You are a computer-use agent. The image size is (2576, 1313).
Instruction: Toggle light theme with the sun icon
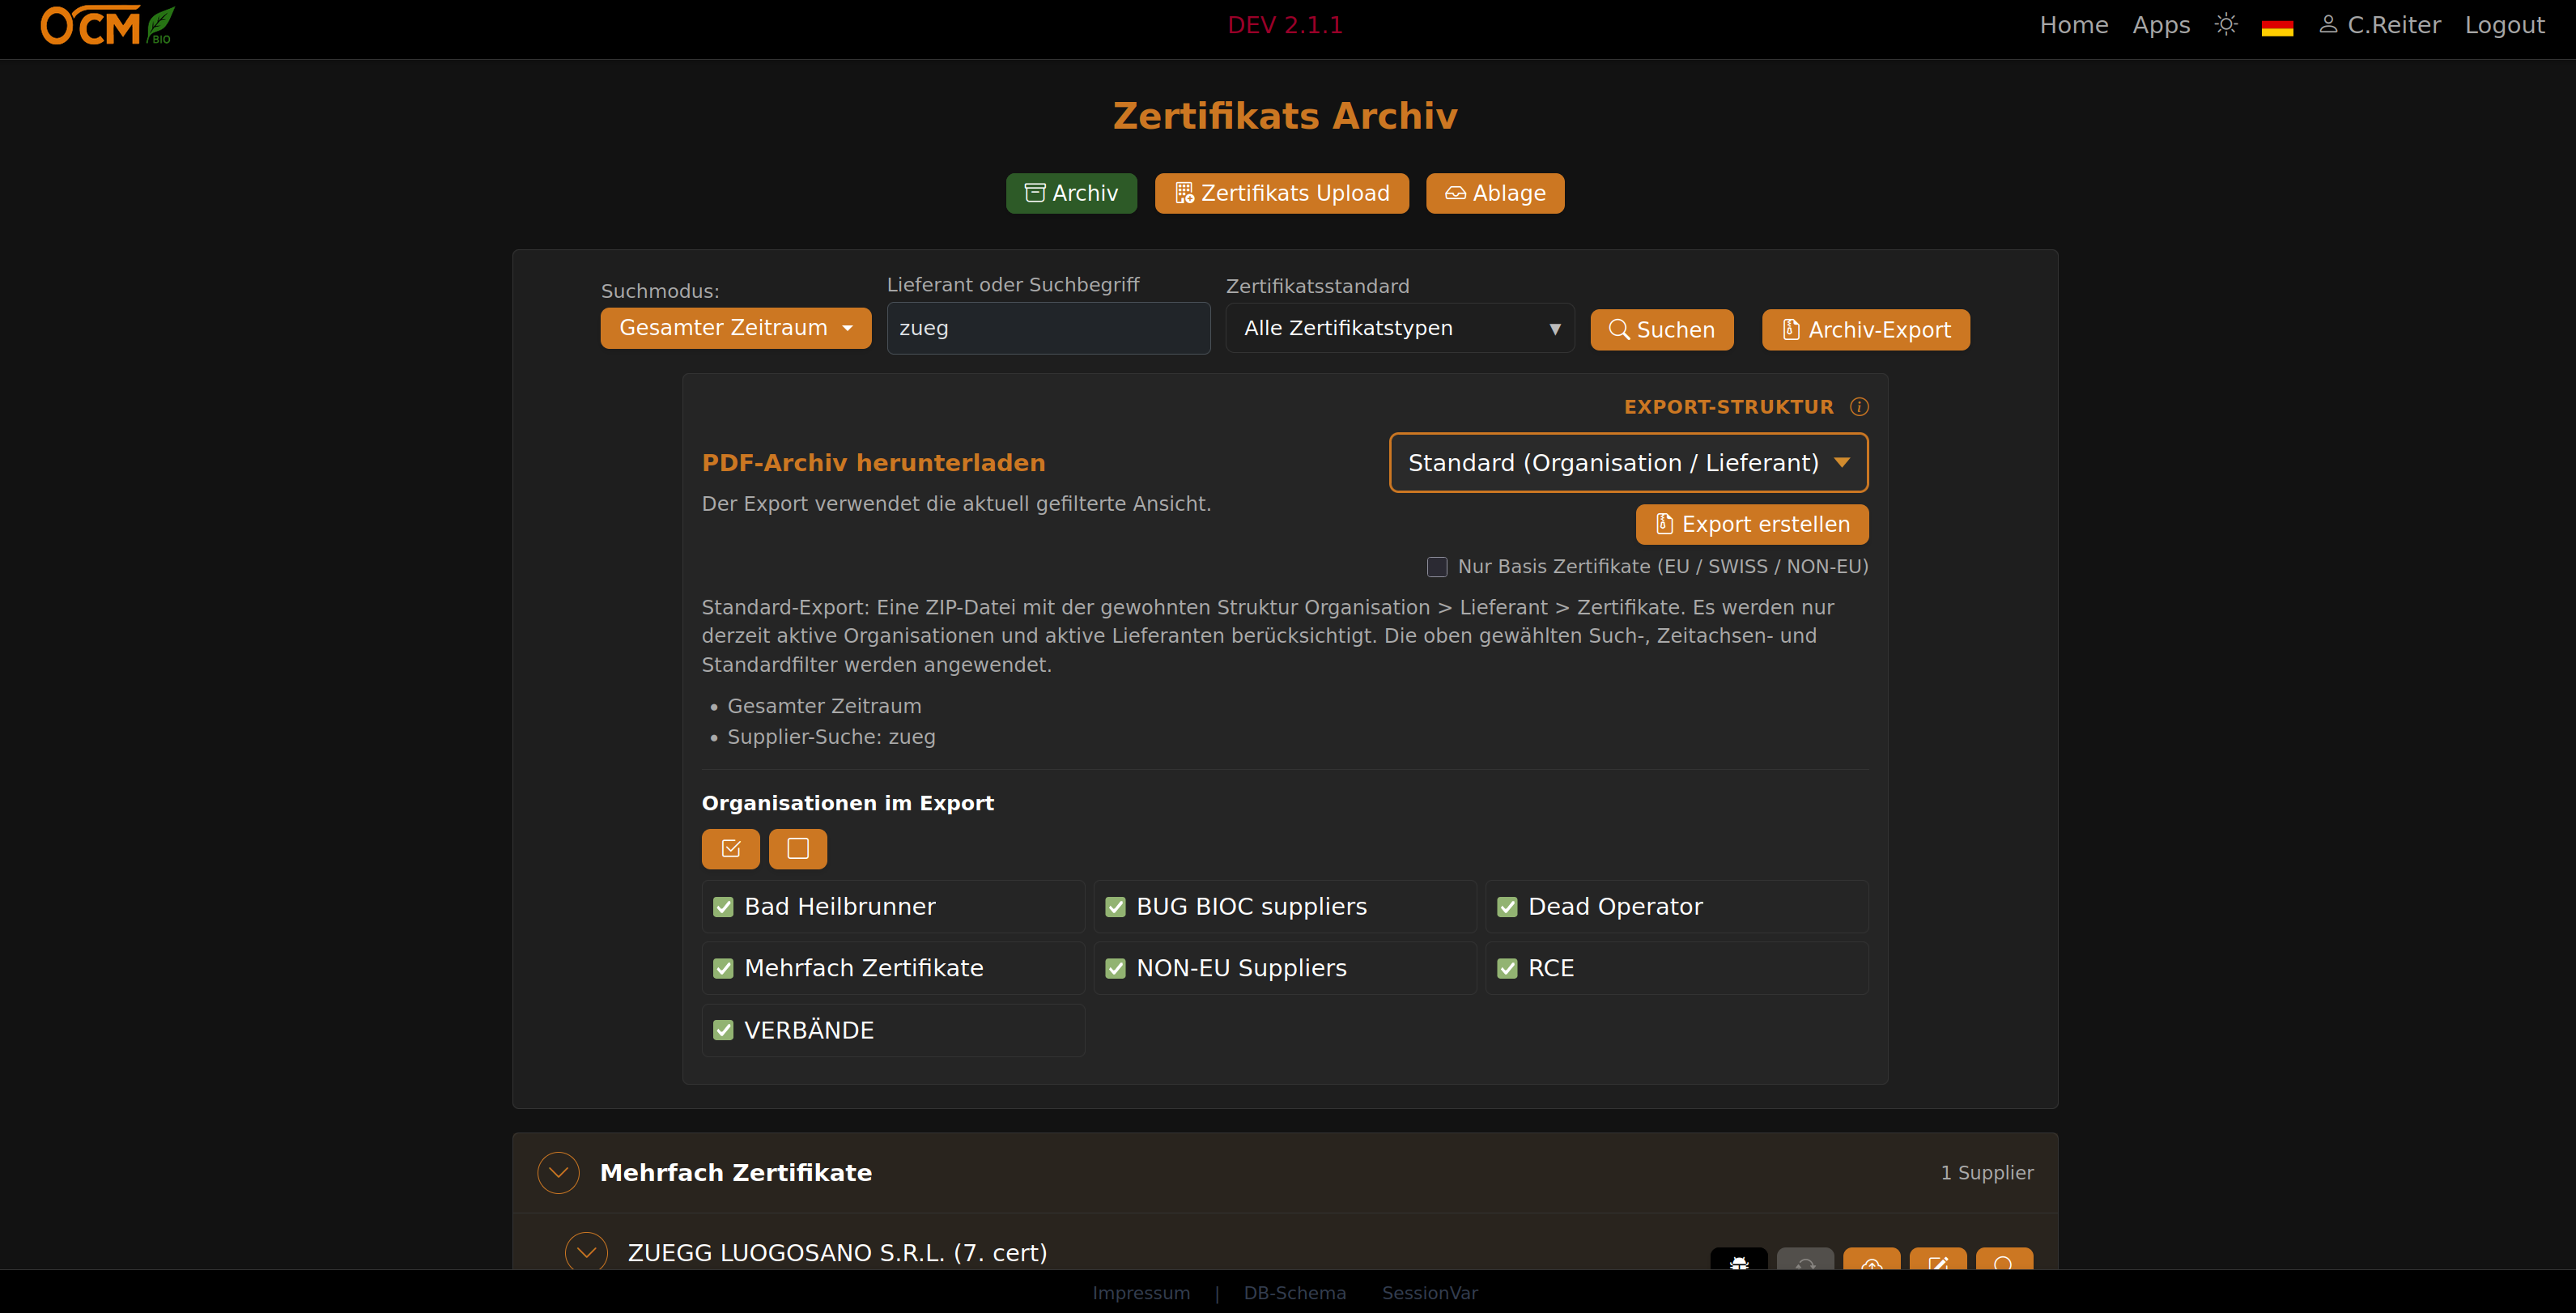[2225, 25]
